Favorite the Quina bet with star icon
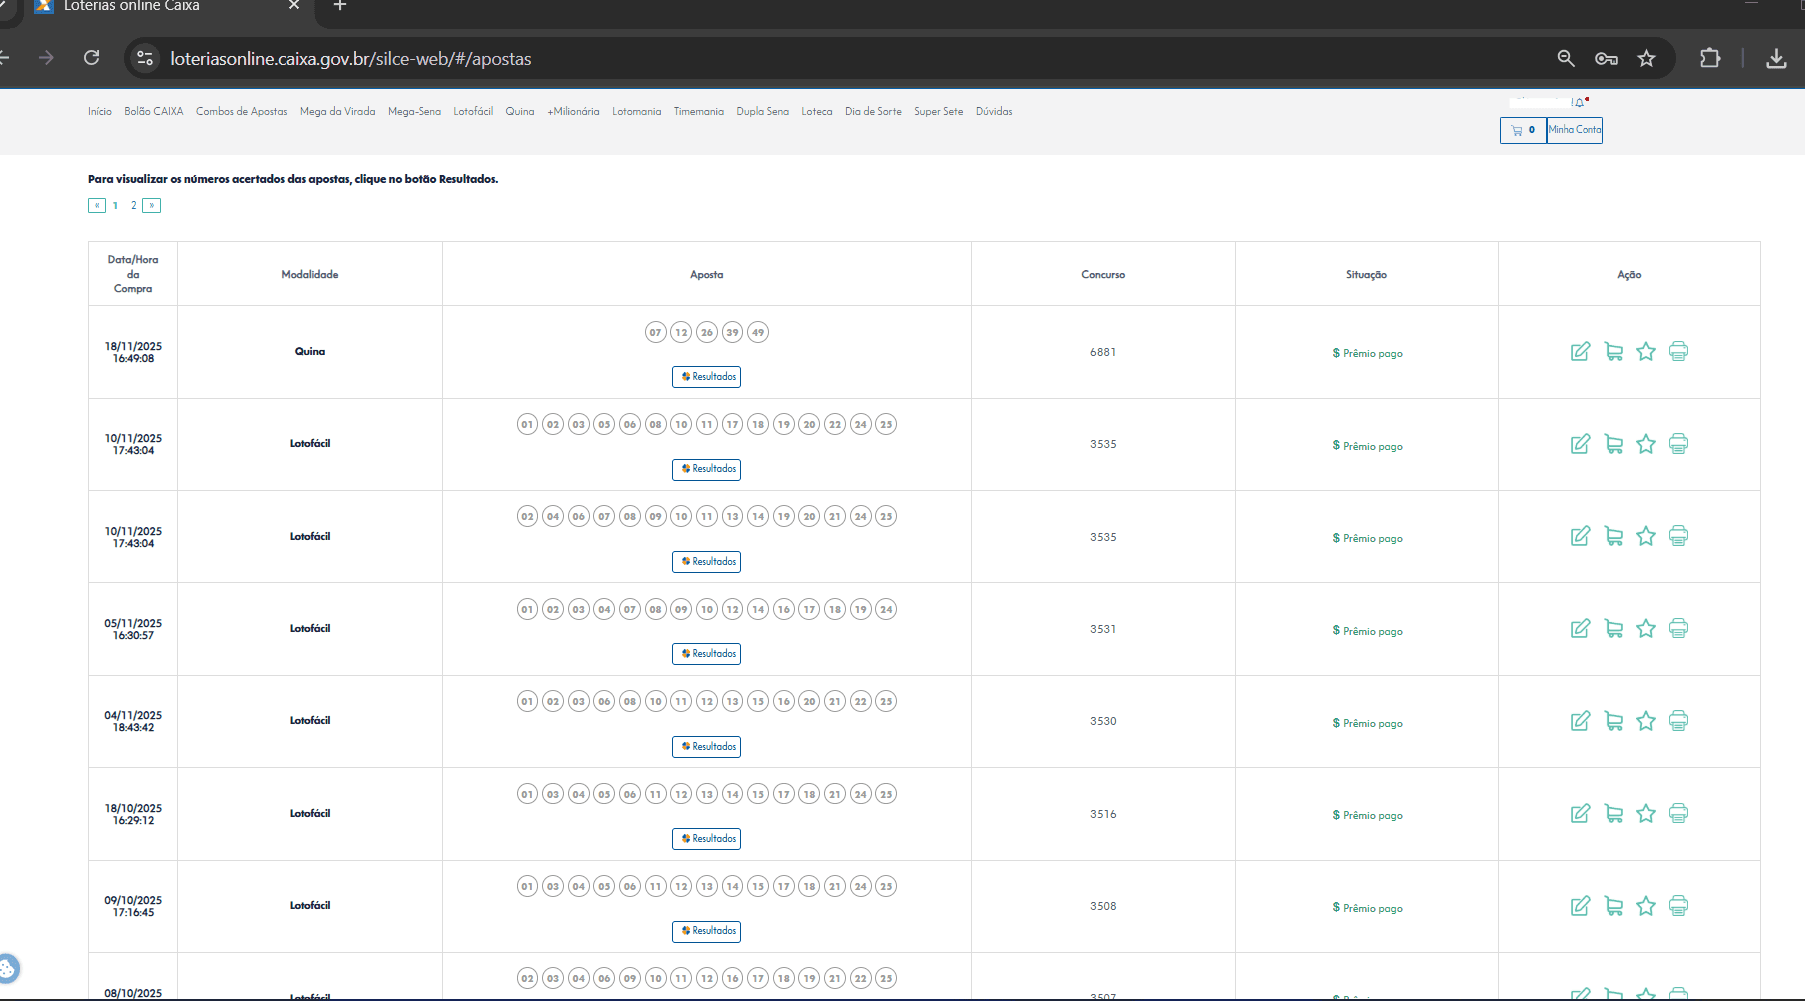The height and width of the screenshot is (1001, 1805). point(1646,351)
